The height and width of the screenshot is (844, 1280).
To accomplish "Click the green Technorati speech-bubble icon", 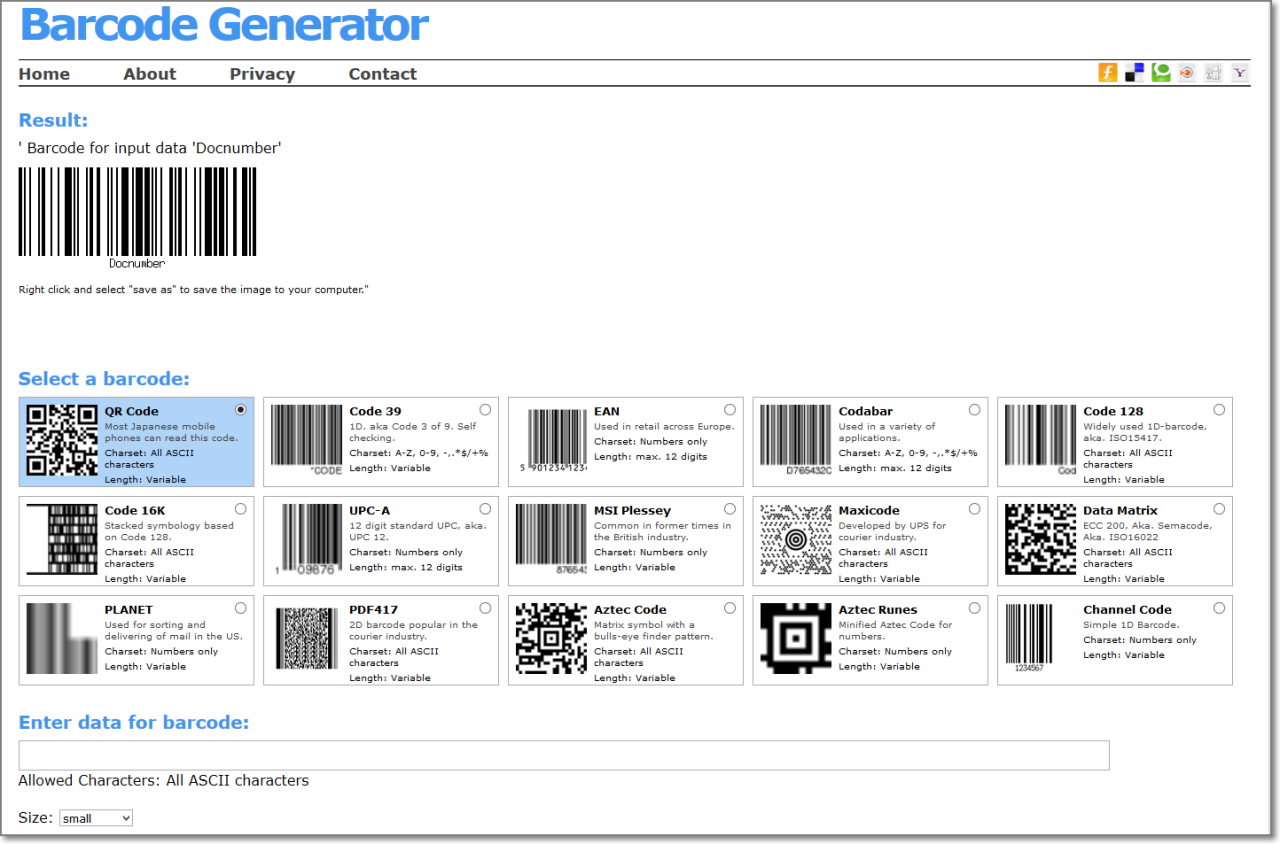I will (x=1161, y=72).
